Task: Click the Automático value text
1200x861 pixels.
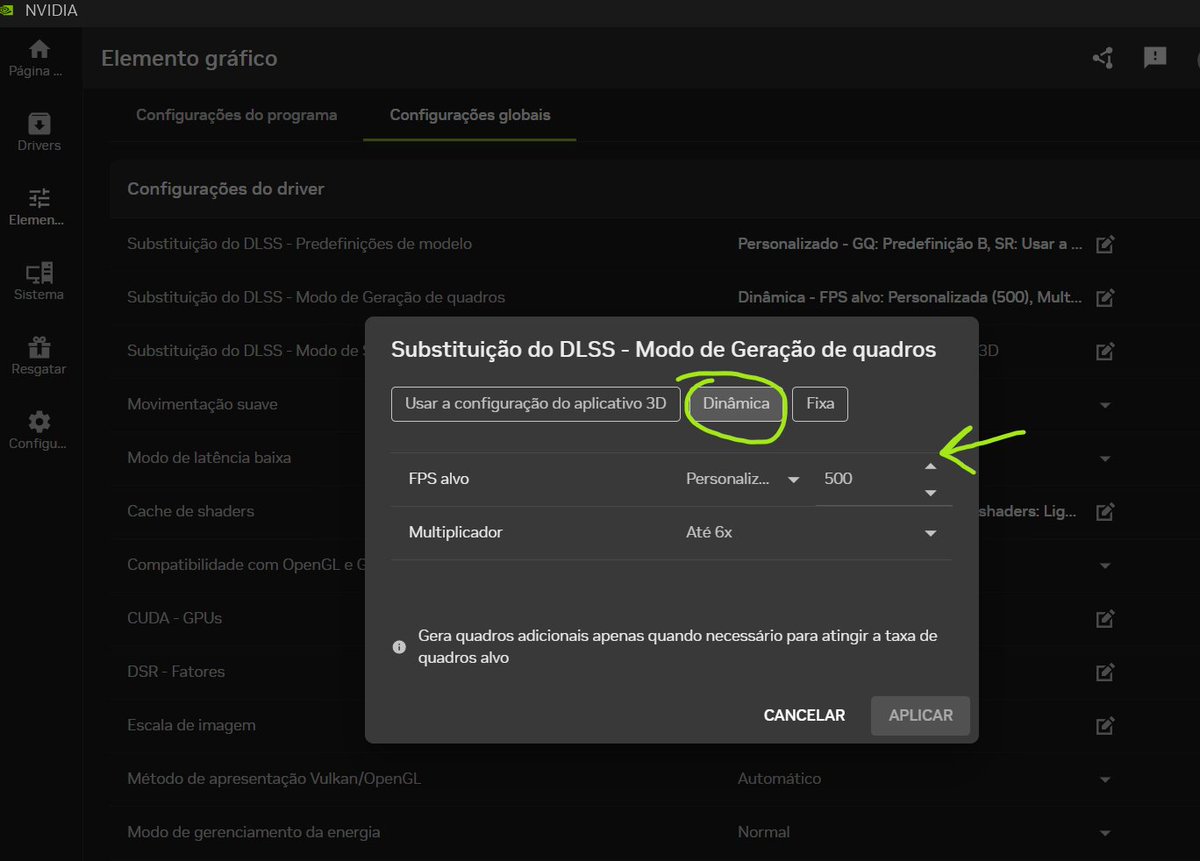Action: click(x=779, y=778)
